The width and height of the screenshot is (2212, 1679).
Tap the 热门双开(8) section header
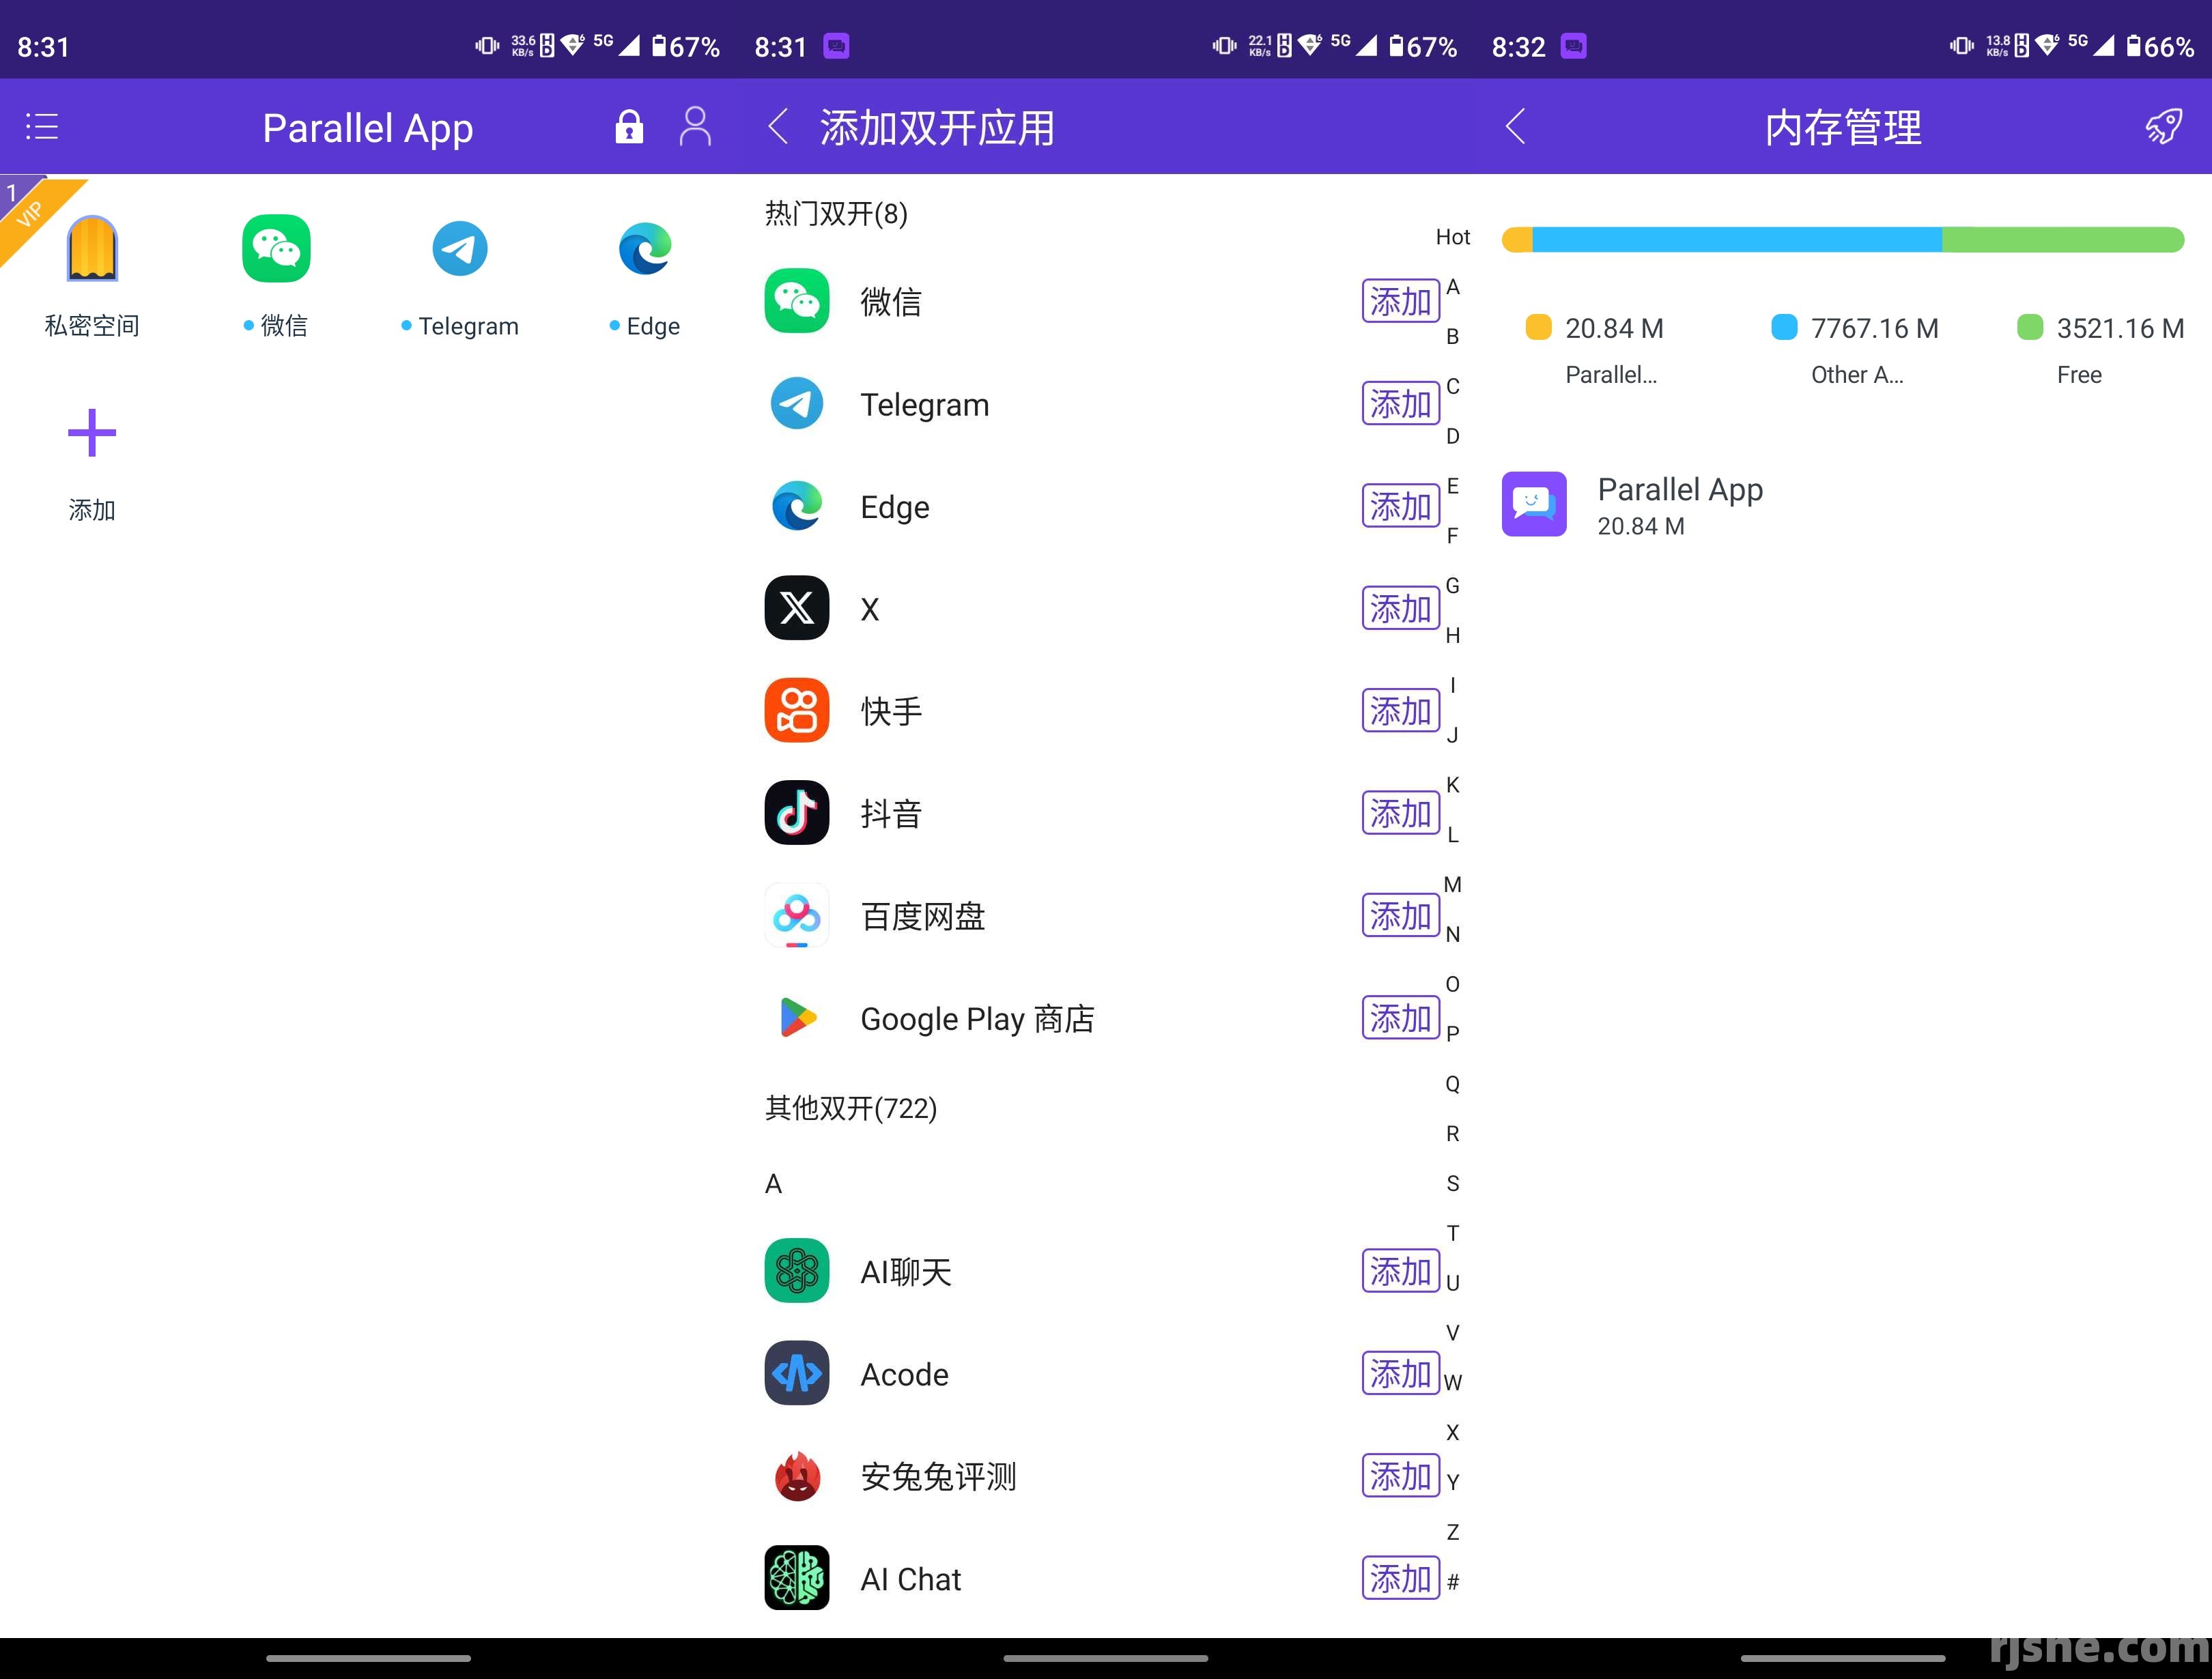click(x=836, y=213)
